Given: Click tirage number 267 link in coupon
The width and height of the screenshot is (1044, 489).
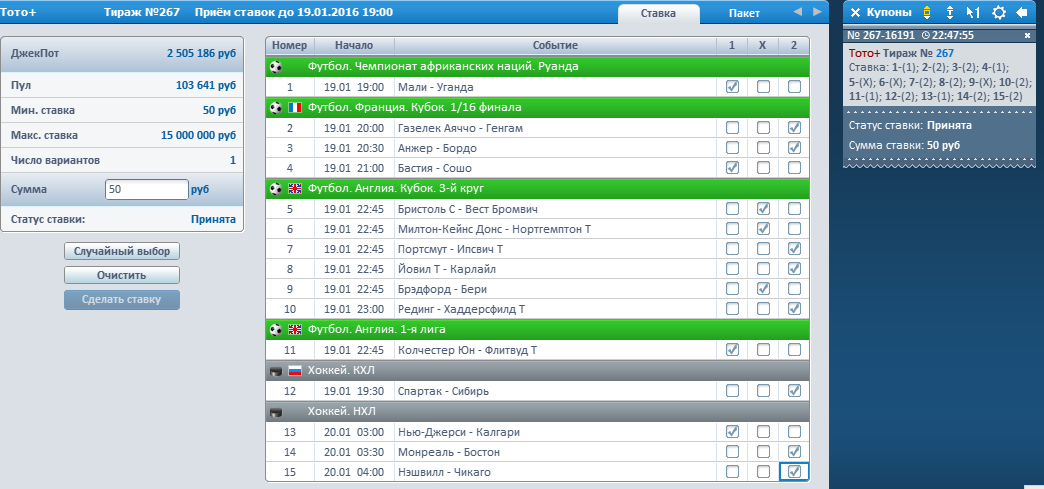Looking at the screenshot, I should pos(945,53).
